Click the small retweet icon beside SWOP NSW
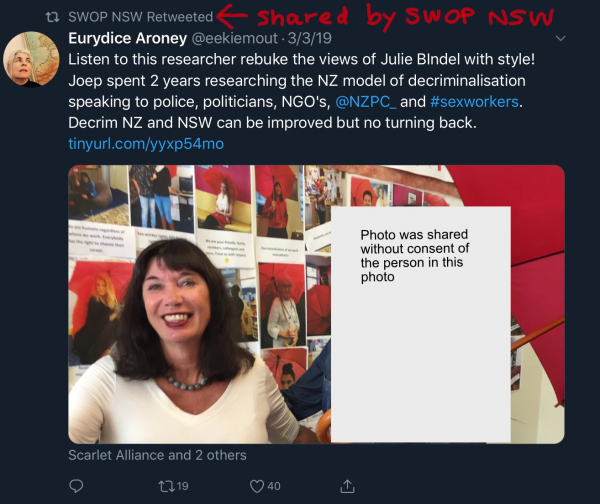This screenshot has height=504, width=600. point(52,17)
